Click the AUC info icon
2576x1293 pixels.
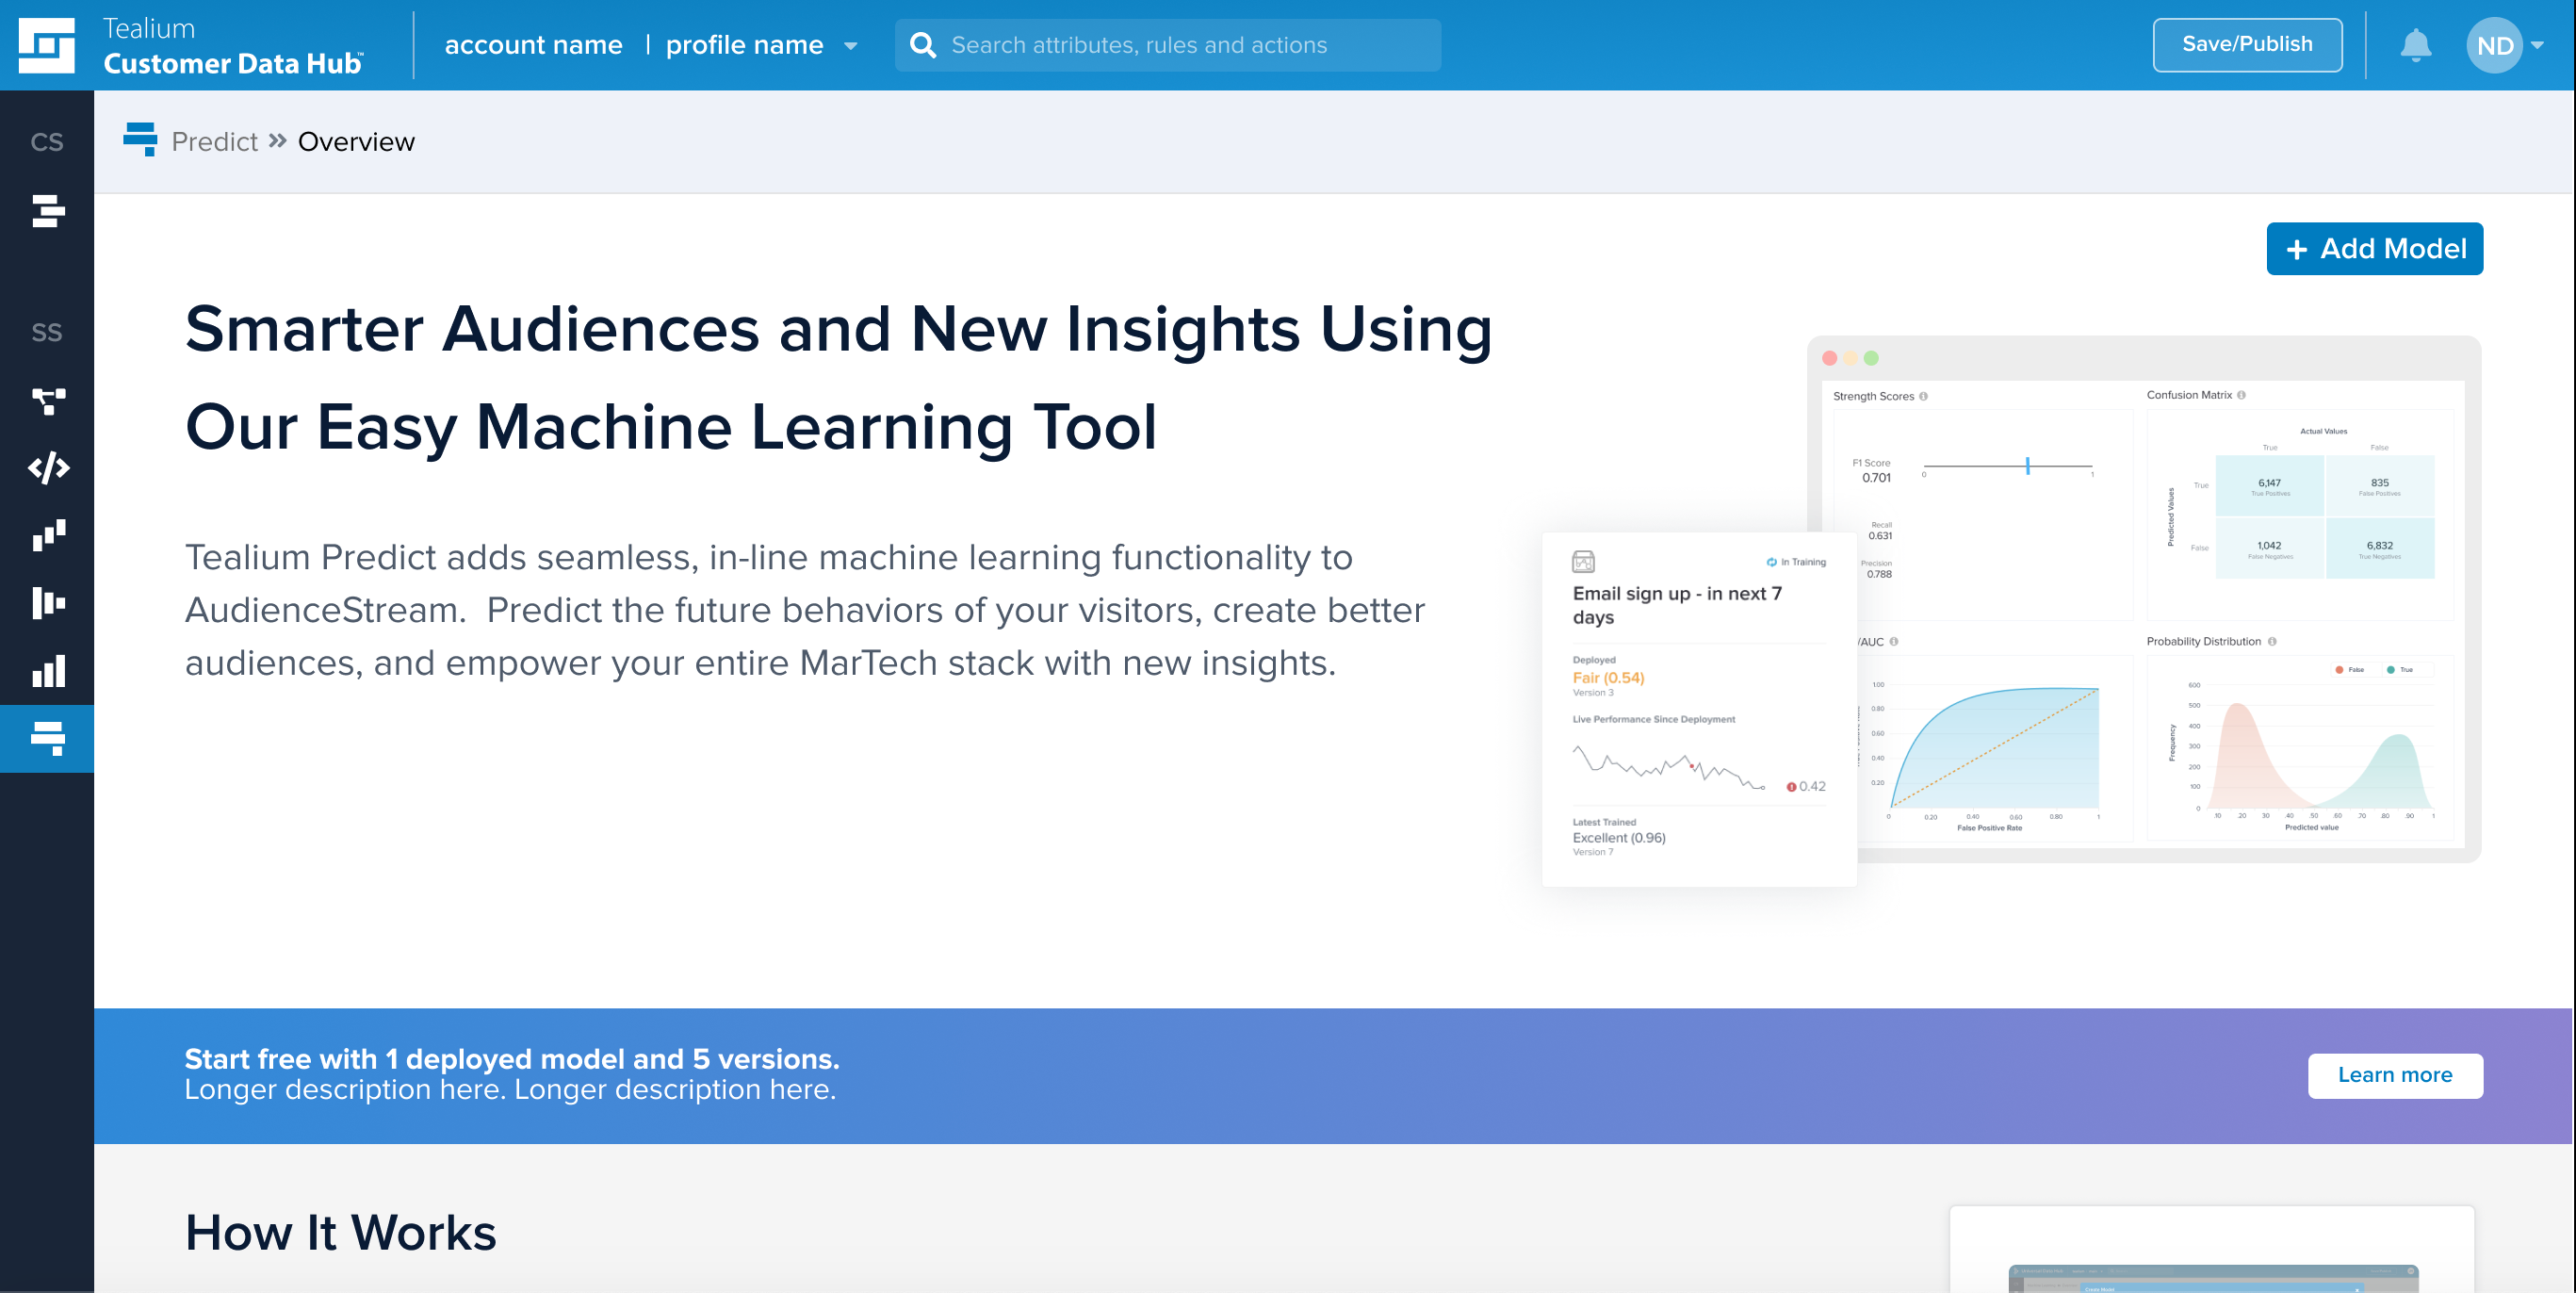(1894, 641)
